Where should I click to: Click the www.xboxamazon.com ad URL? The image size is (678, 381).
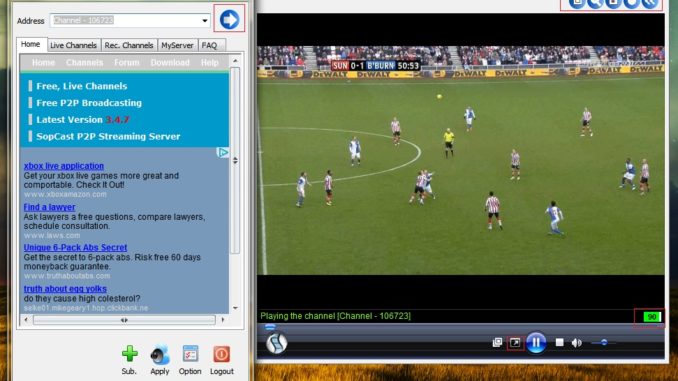click(65, 195)
